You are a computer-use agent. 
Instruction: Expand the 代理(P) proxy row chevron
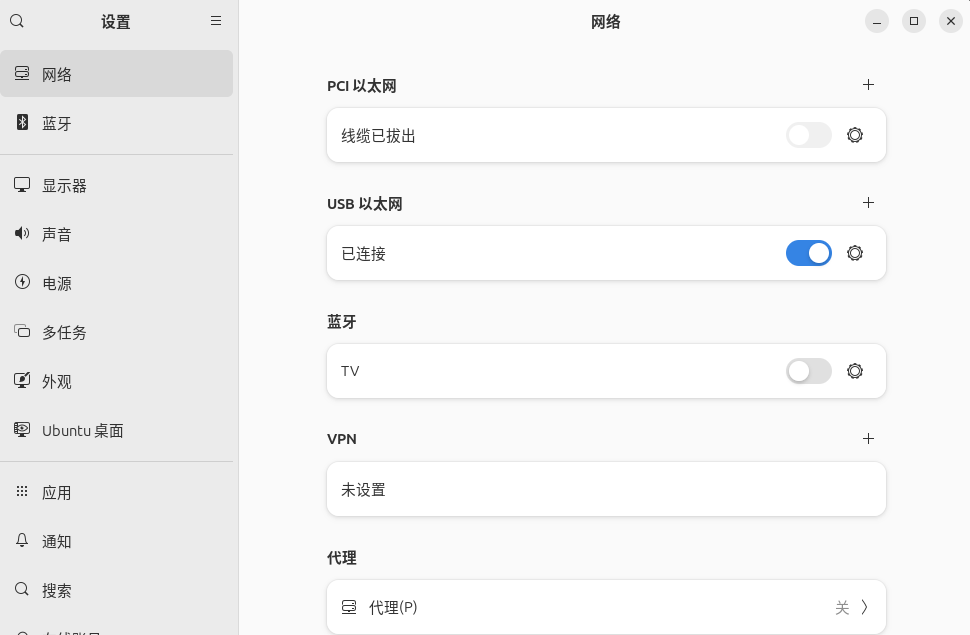tap(864, 607)
